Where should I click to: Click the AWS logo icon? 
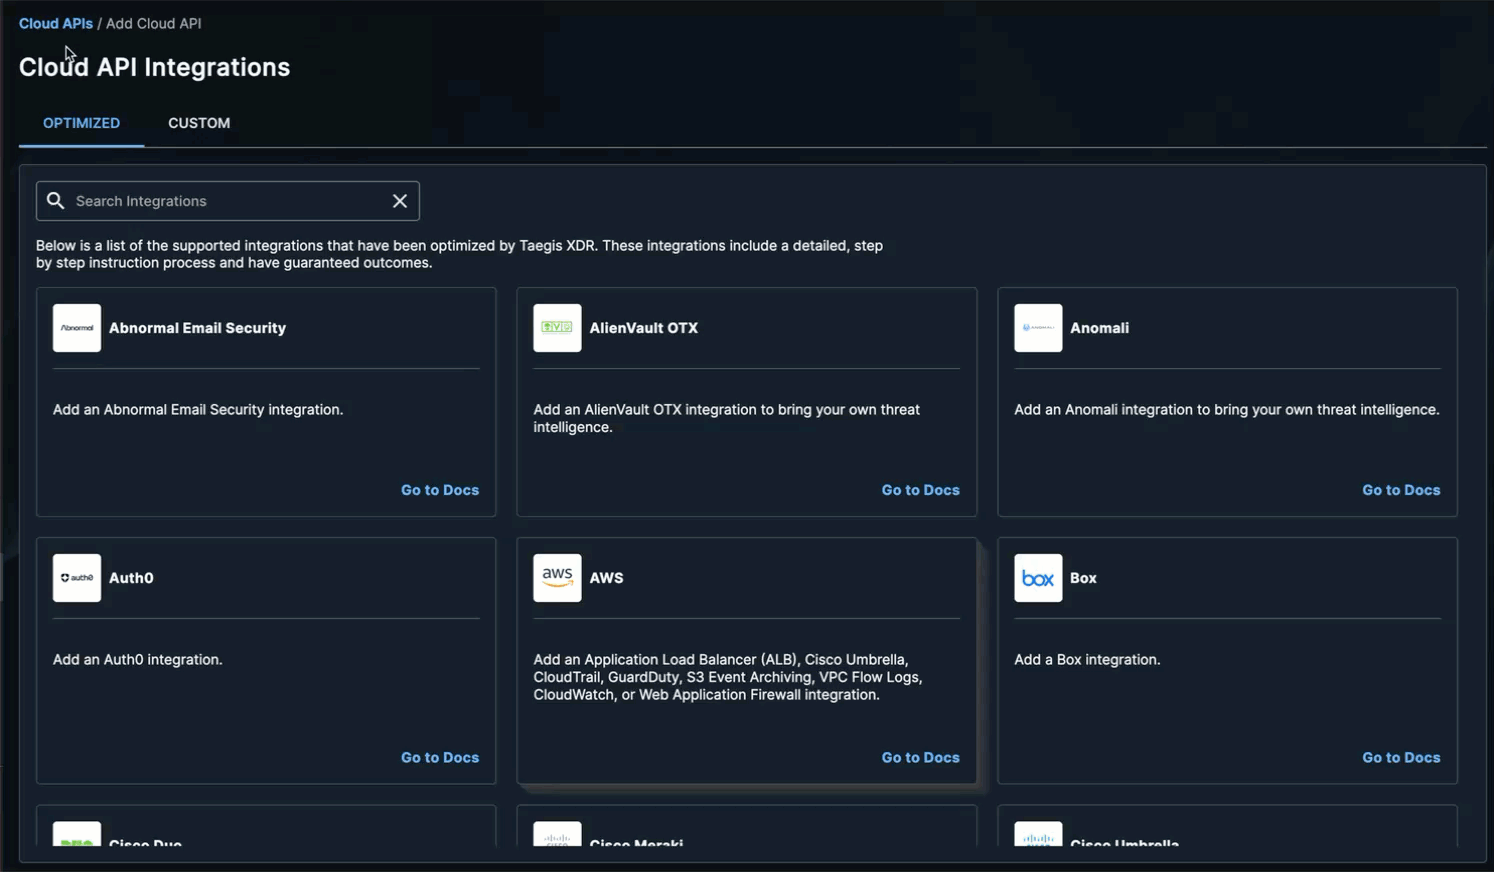pos(557,578)
